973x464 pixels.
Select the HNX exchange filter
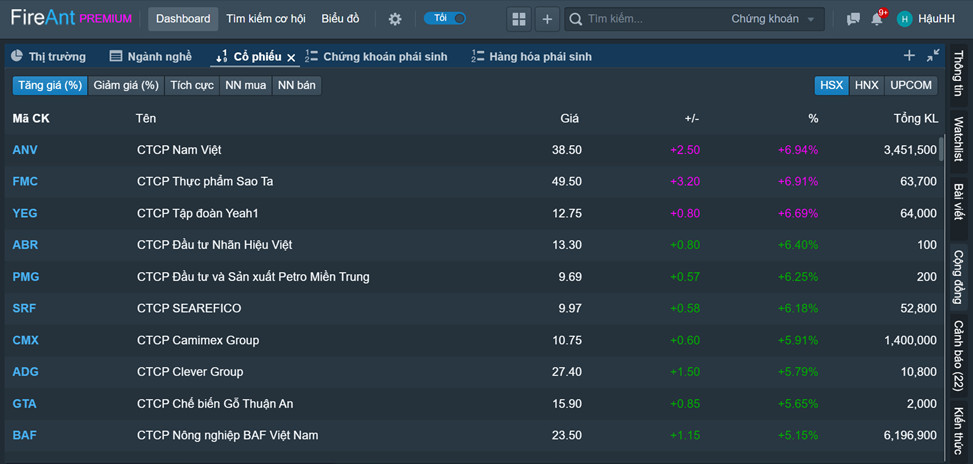[x=866, y=86]
